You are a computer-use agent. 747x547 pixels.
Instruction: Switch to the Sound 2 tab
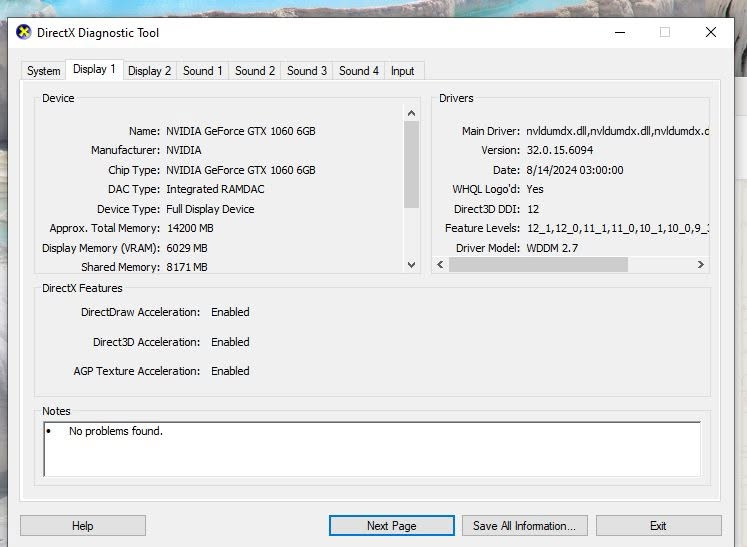255,71
